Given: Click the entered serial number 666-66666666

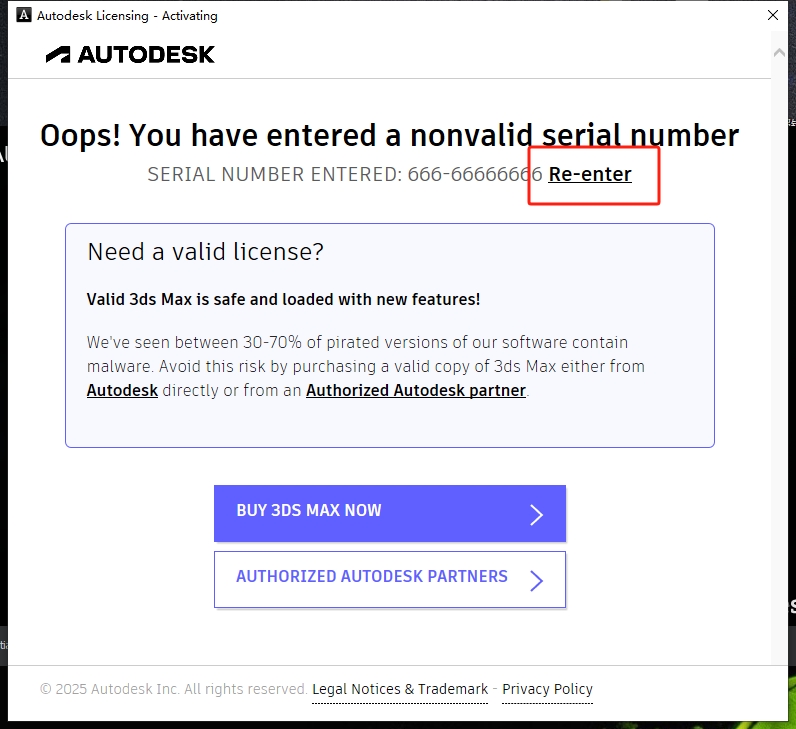Looking at the screenshot, I should click(x=474, y=175).
